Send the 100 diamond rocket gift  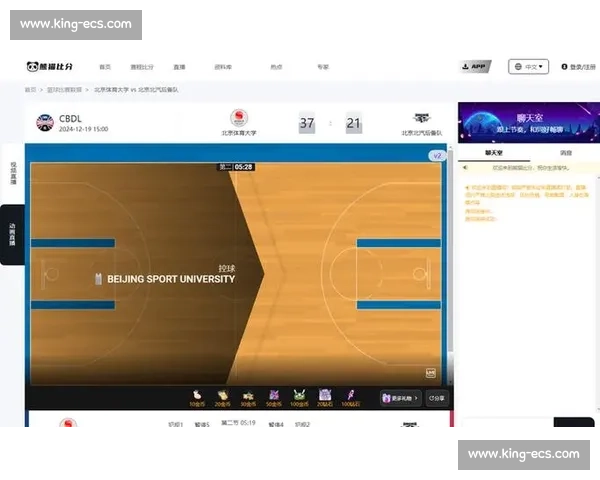click(x=351, y=396)
